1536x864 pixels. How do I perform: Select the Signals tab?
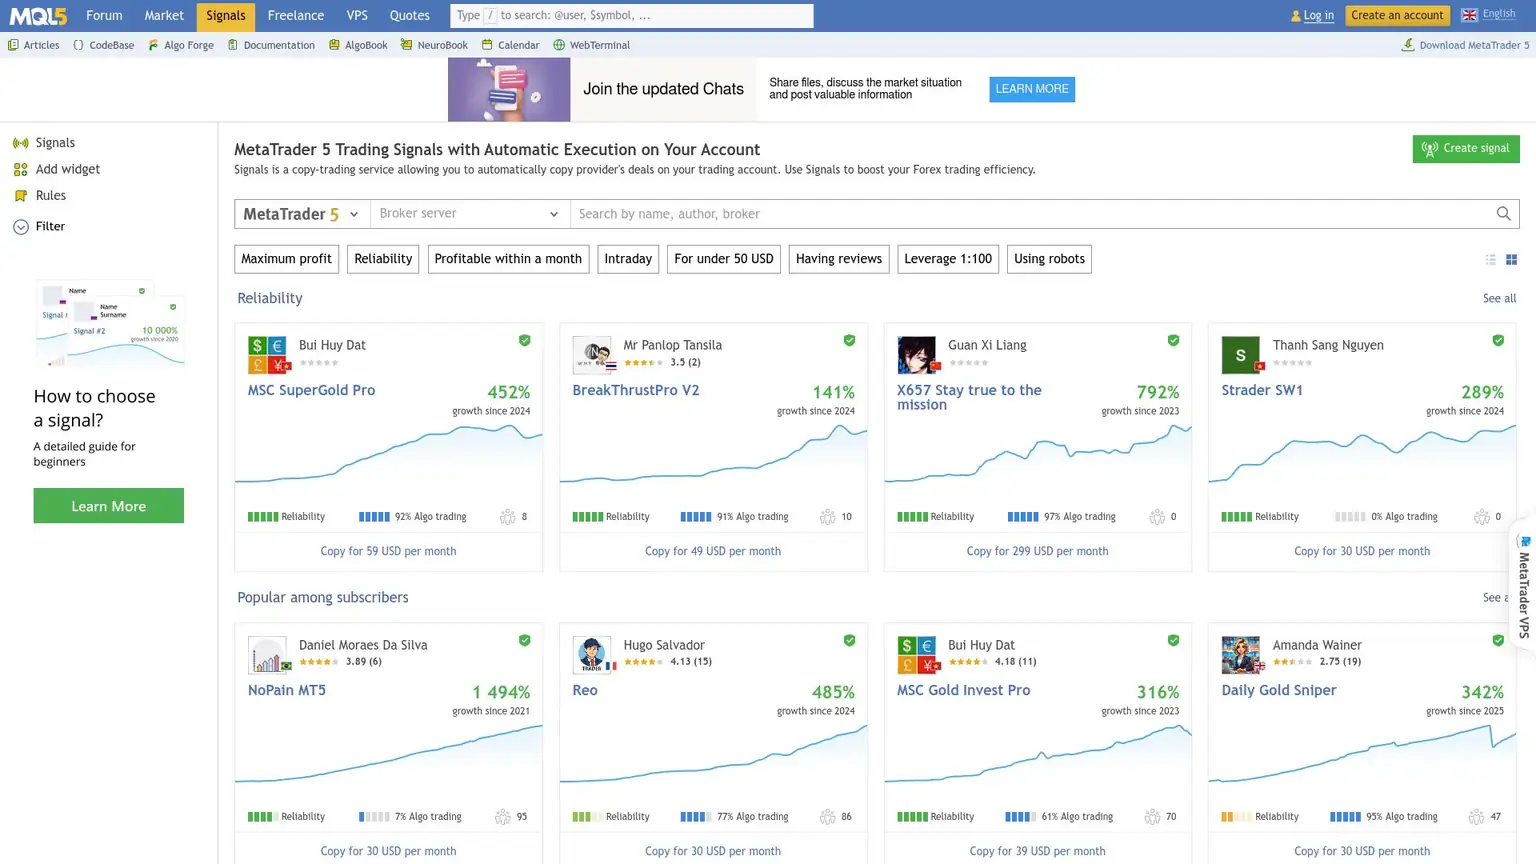coord(226,16)
